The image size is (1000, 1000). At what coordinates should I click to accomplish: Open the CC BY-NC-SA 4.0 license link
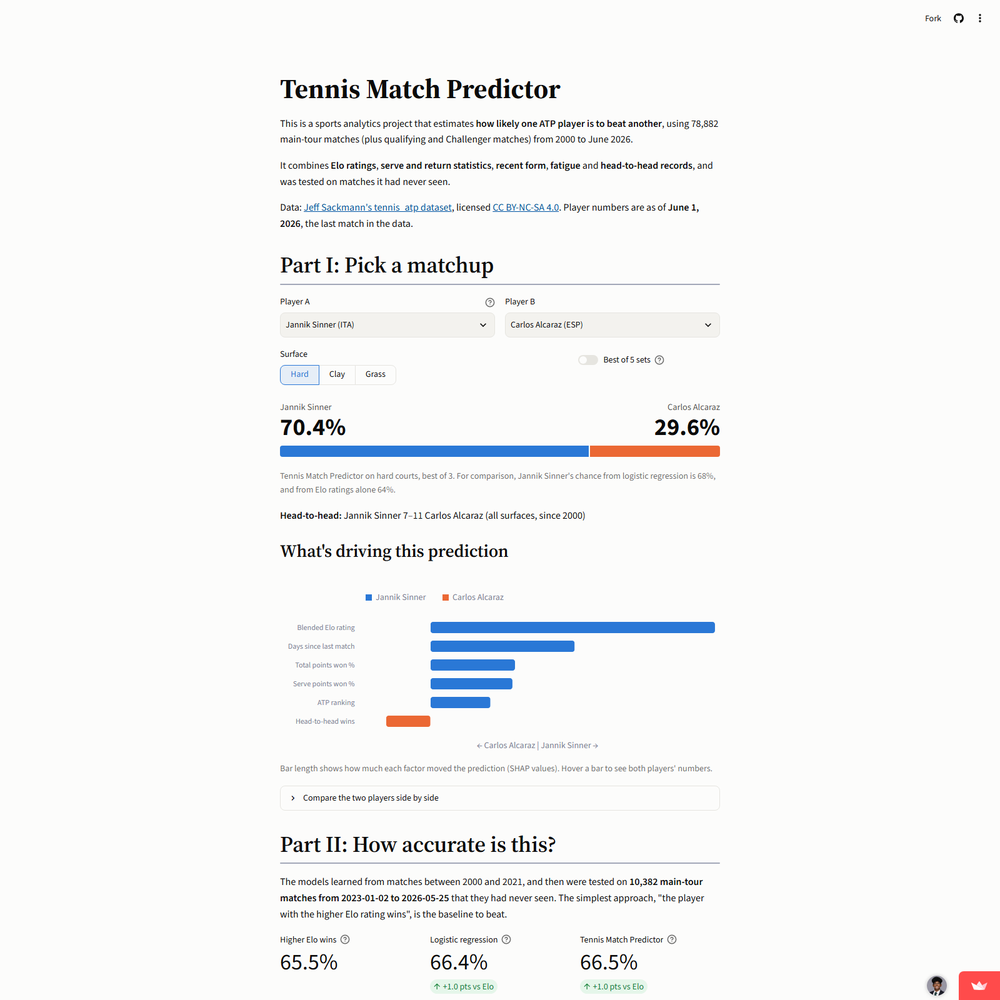[526, 207]
